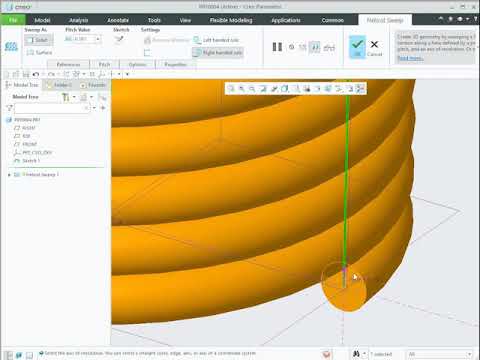Set sweep as Surface
480x360 pixels.
point(39,52)
